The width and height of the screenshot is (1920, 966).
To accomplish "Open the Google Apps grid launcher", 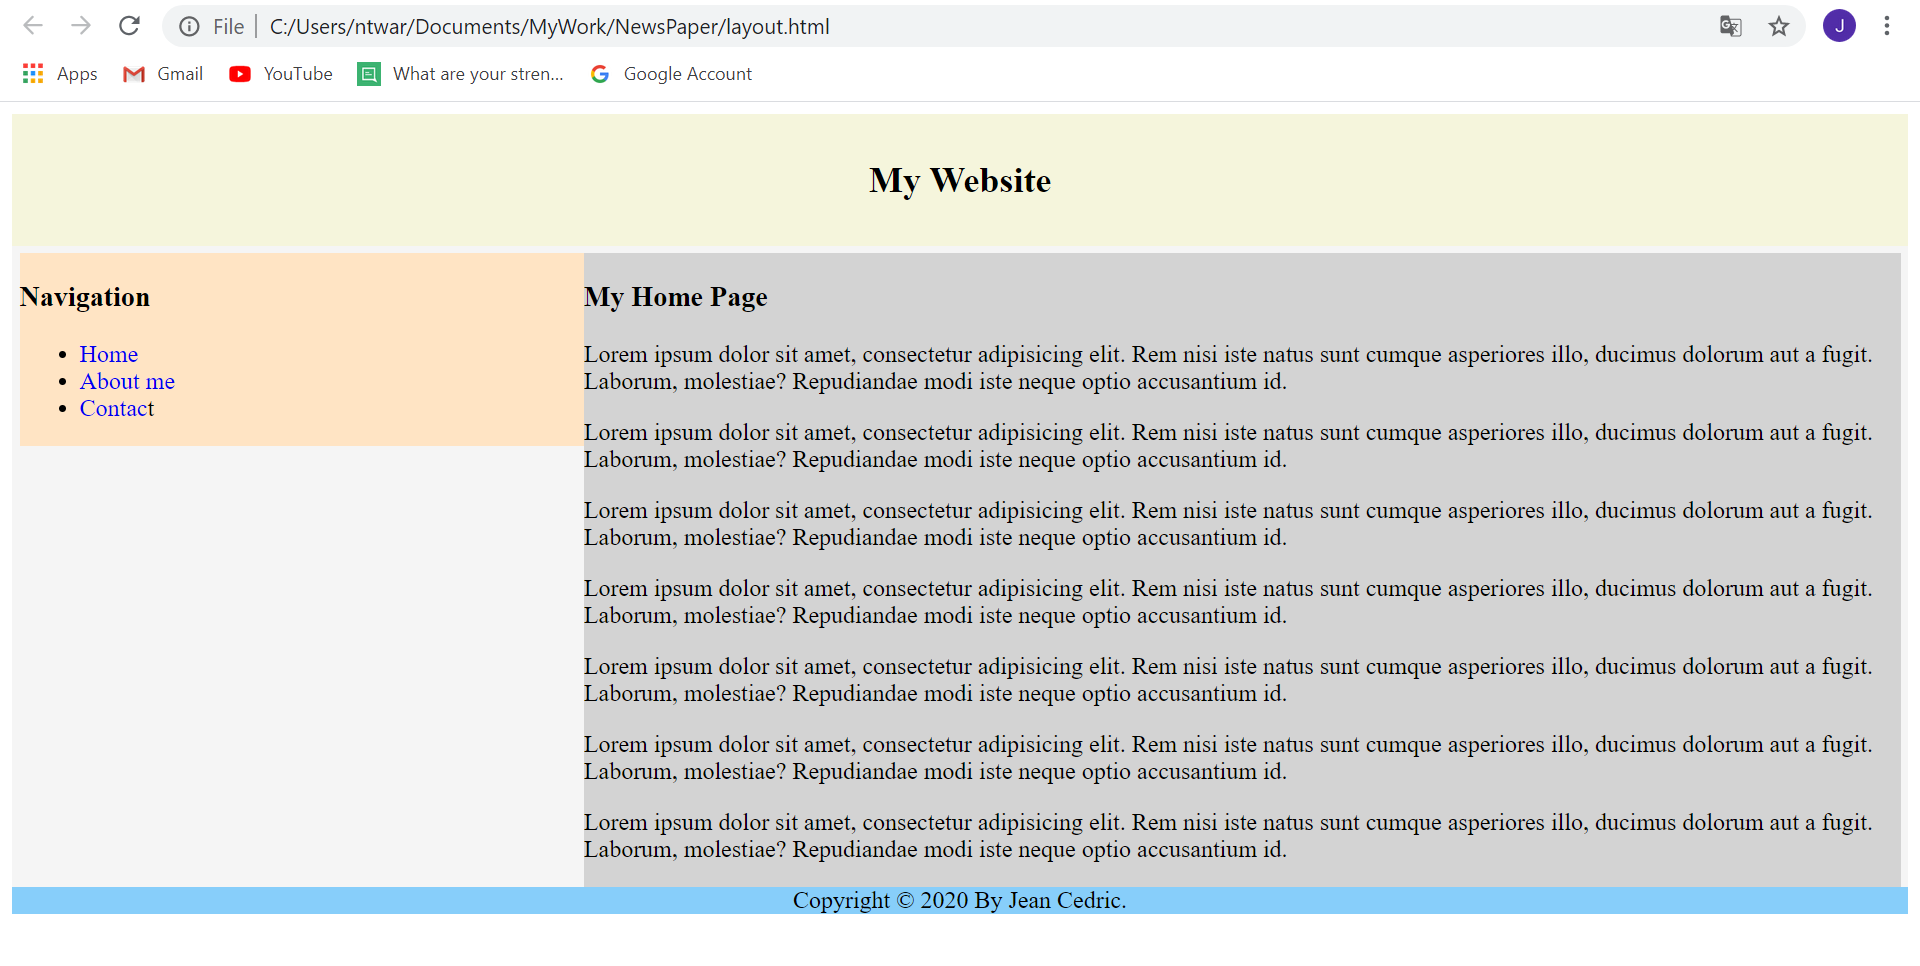I will coord(32,73).
